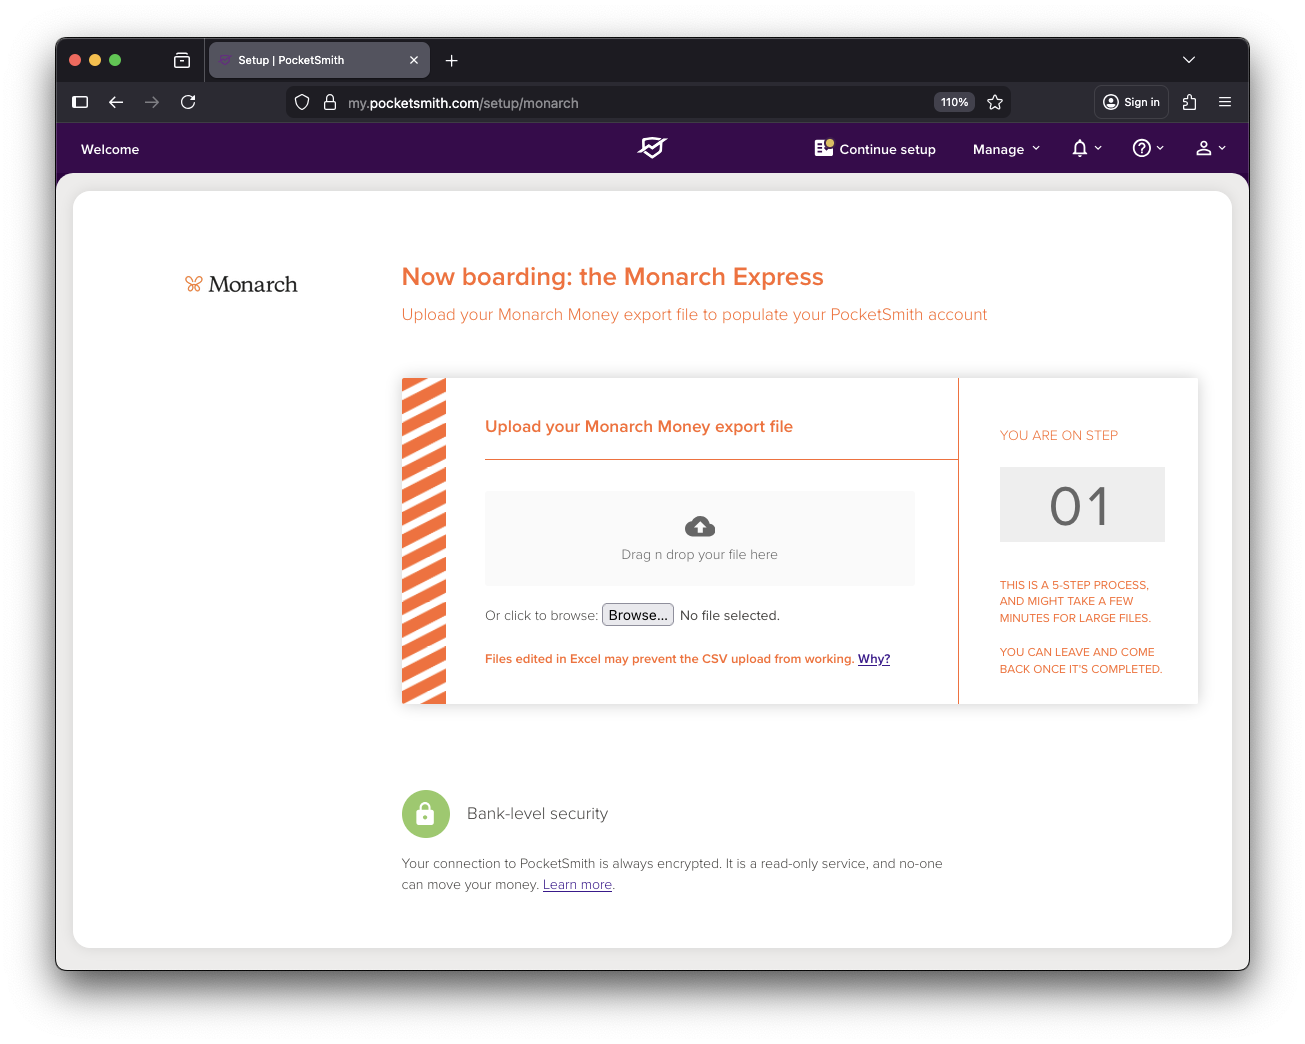
Task: Click the 110% zoom level badge
Action: pos(954,102)
